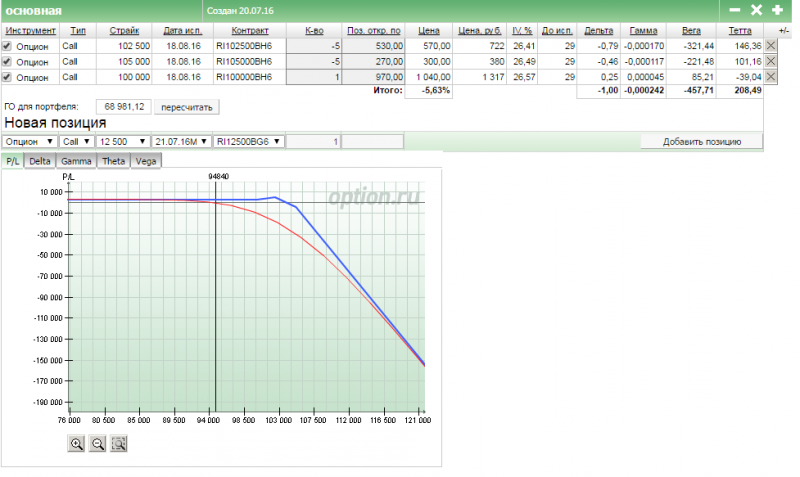
Task: Sort by Цена column header
Action: [x=429, y=31]
